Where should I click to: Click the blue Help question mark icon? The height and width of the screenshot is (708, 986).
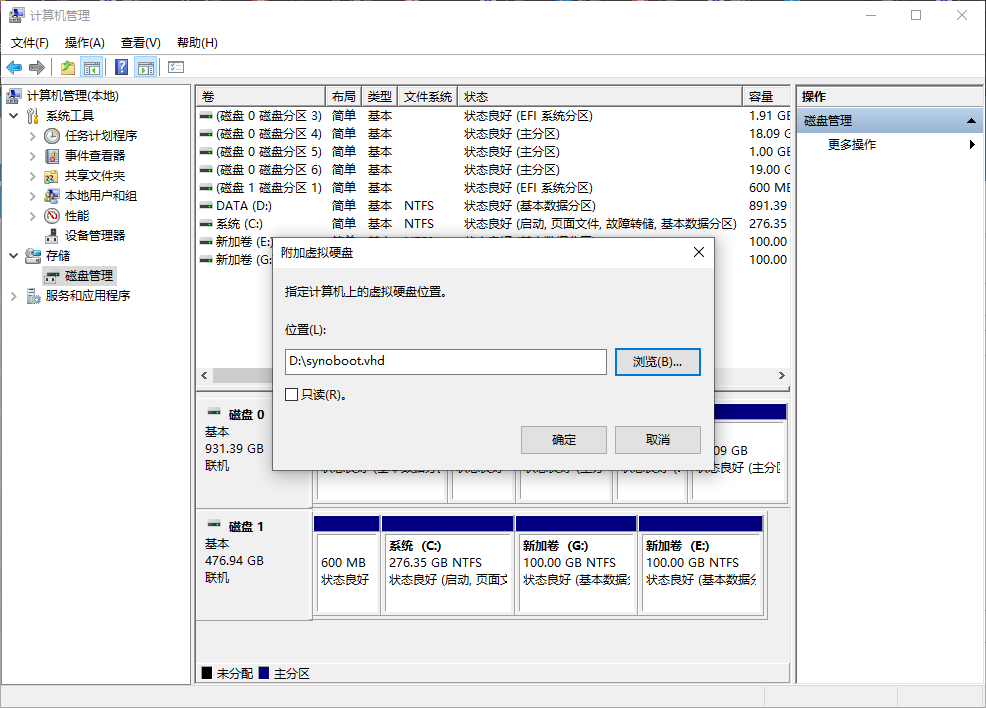pos(121,67)
